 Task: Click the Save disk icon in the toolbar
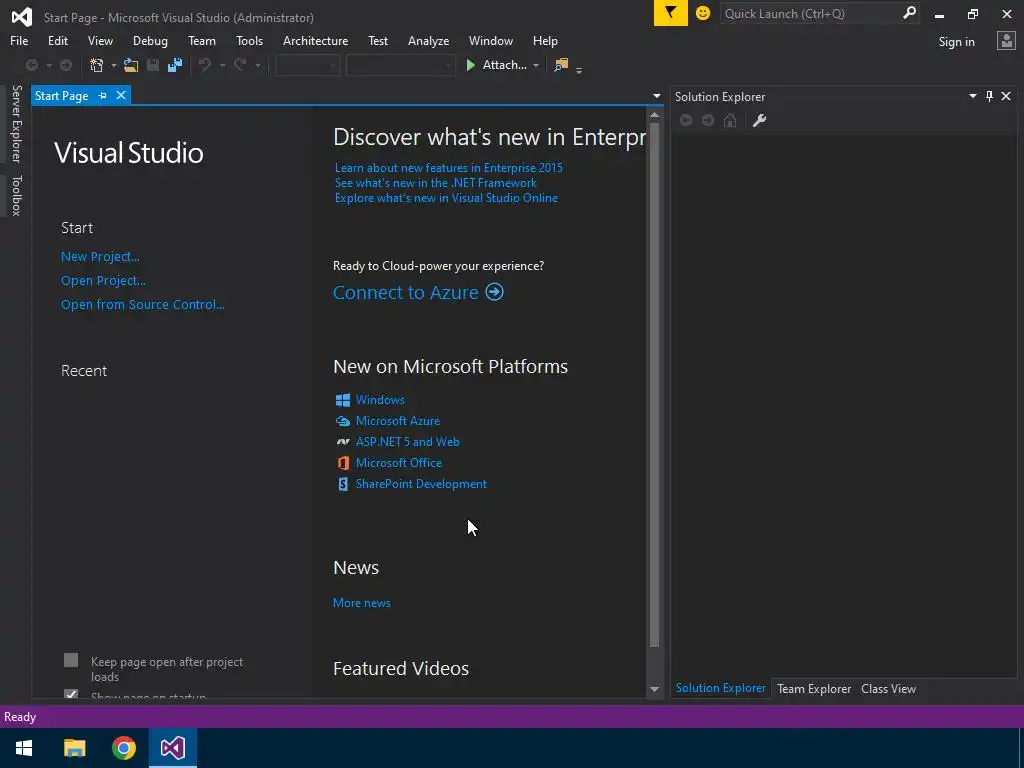(x=153, y=65)
